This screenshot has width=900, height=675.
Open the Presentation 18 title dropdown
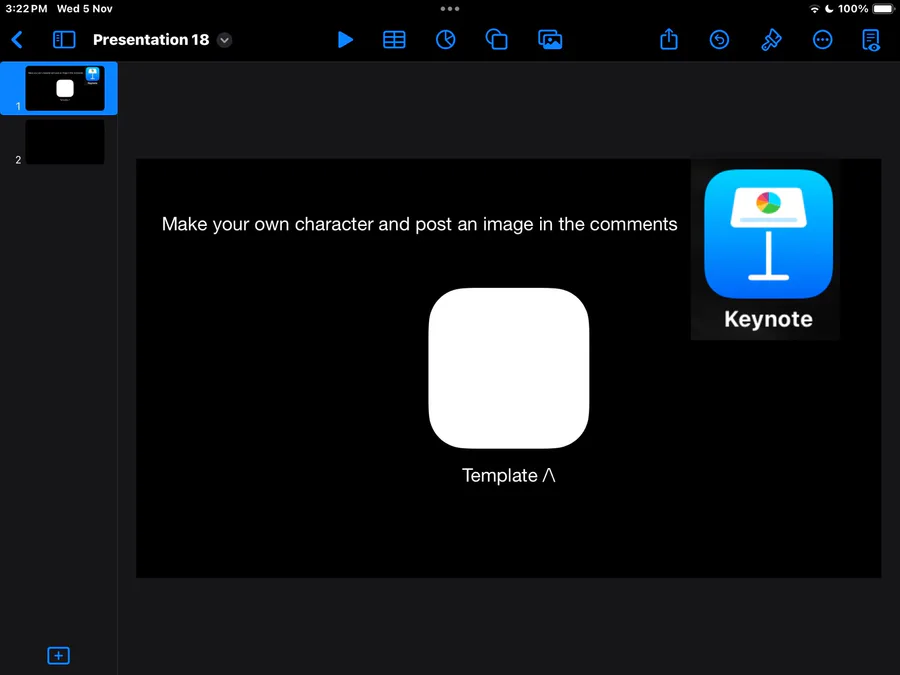click(x=224, y=40)
